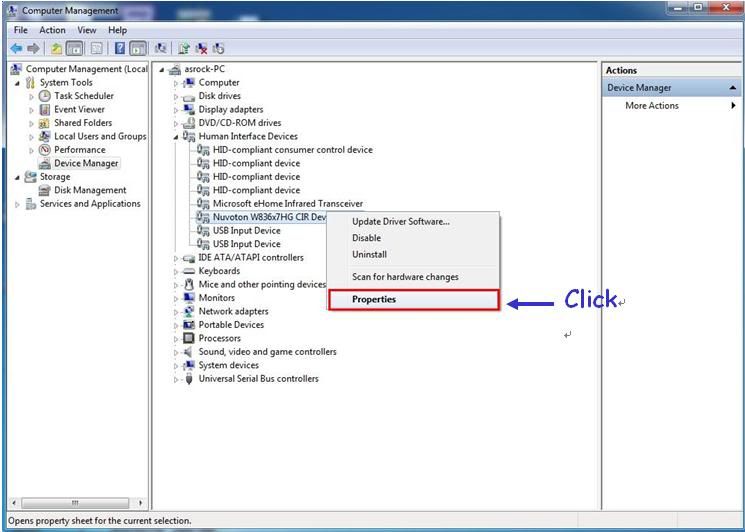Viewport: 745px width, 532px height.
Task: Expand the System devices category
Action: tap(176, 366)
